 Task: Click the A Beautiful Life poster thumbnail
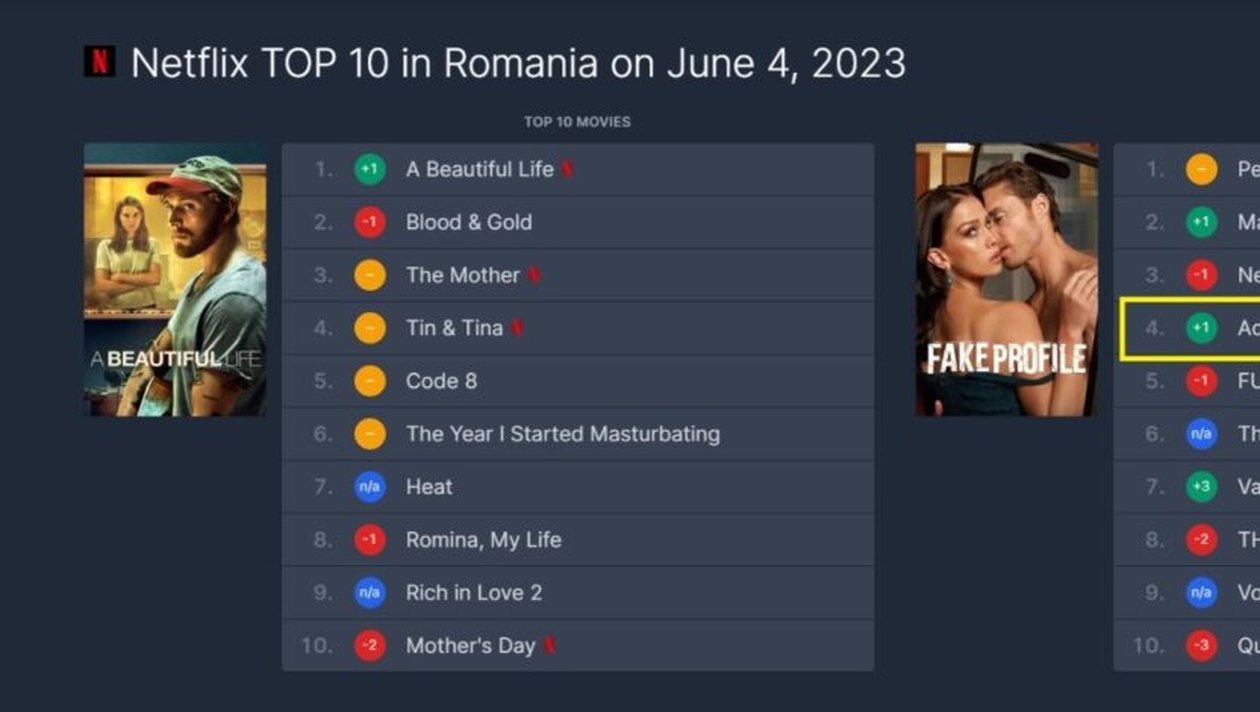point(175,279)
